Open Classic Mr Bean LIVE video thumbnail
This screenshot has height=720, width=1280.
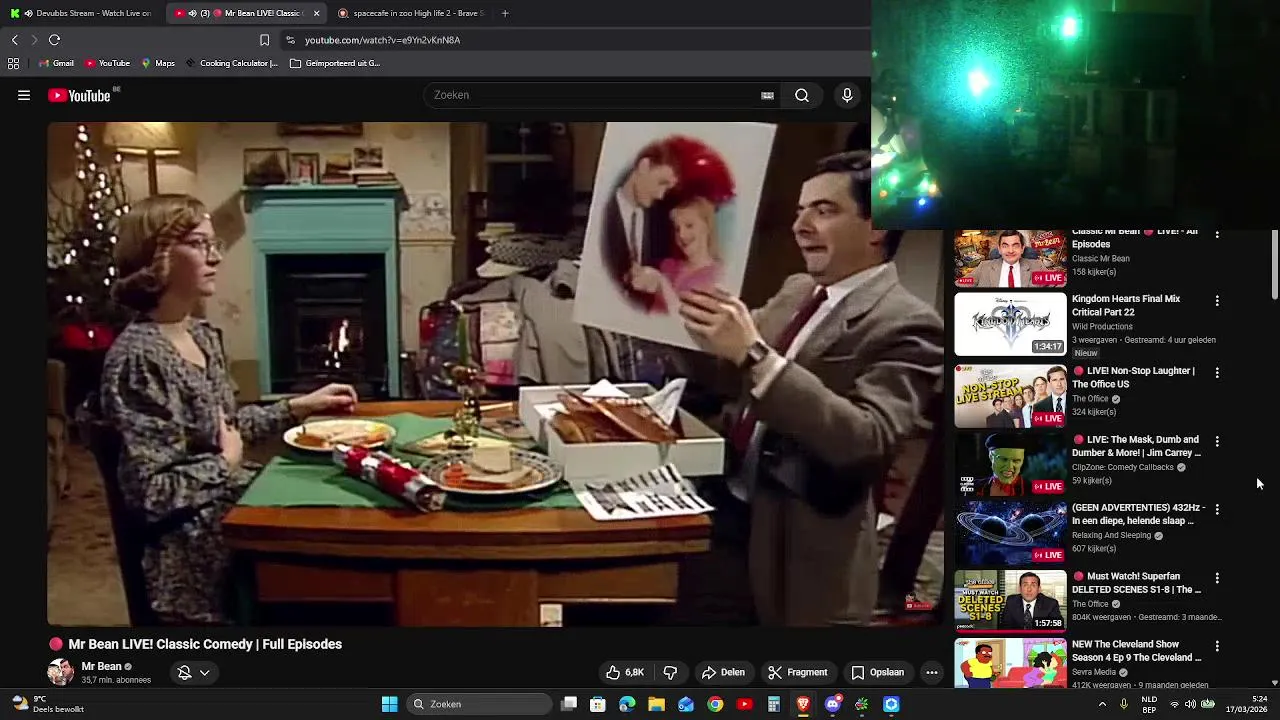[x=1010, y=259]
